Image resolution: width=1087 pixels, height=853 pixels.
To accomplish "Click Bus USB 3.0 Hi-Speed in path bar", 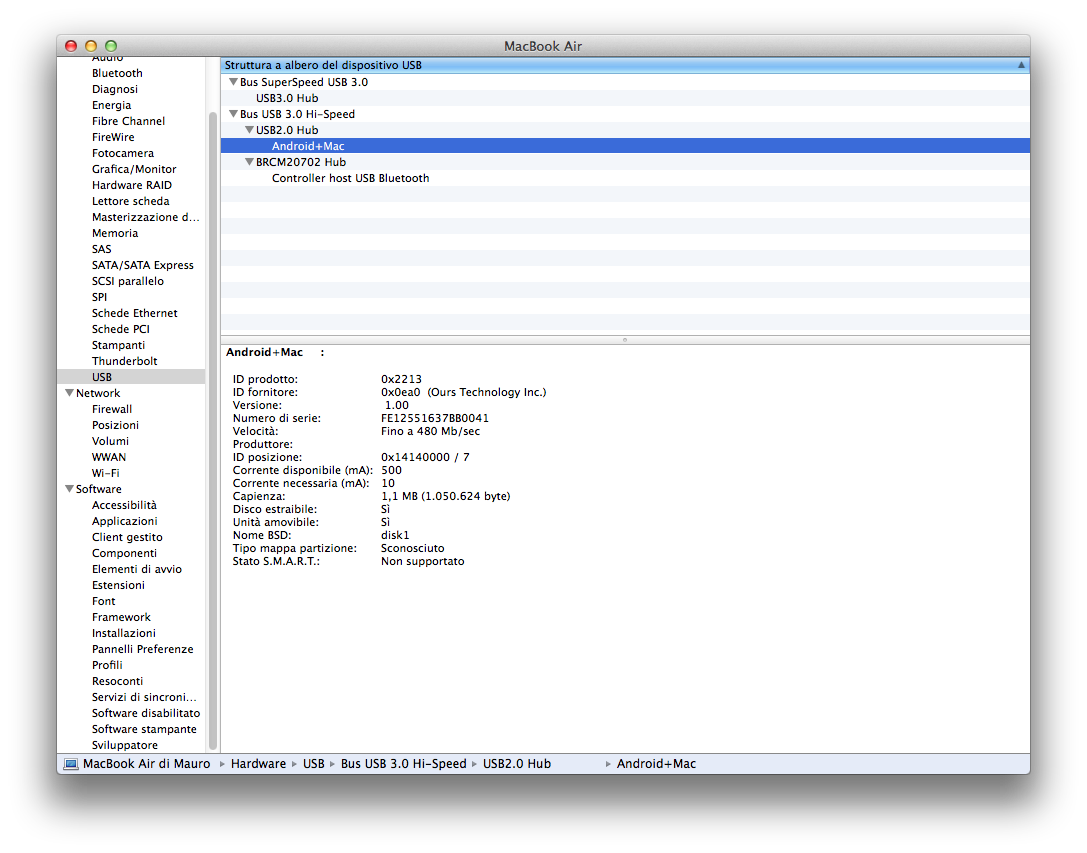I will 403,764.
